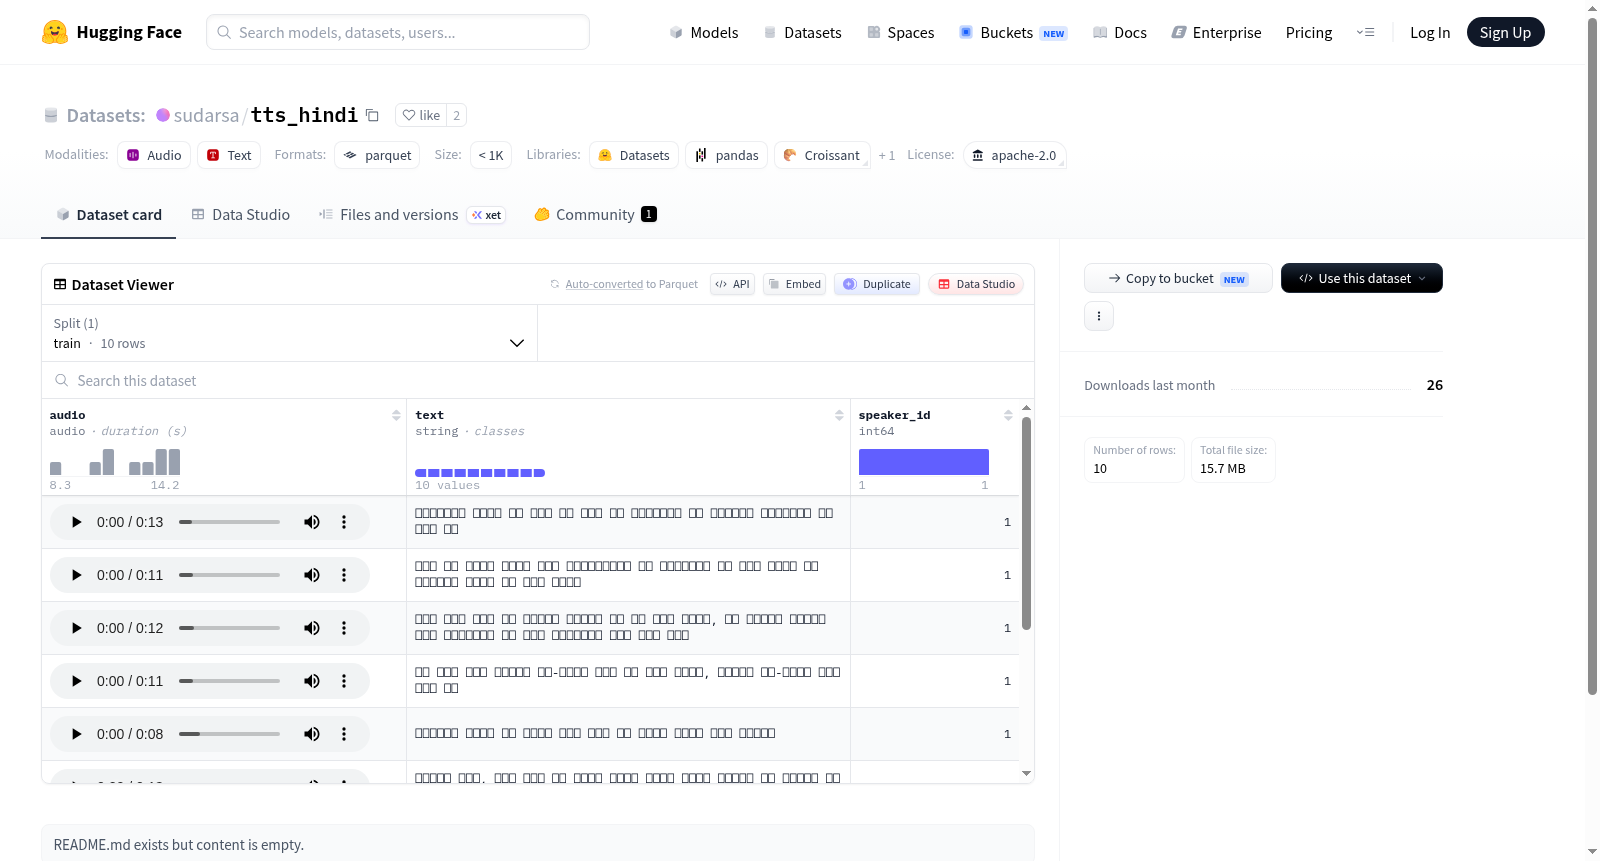This screenshot has width=1600, height=861.
Task: Mute the 0:12 audio clip
Action: 312,628
